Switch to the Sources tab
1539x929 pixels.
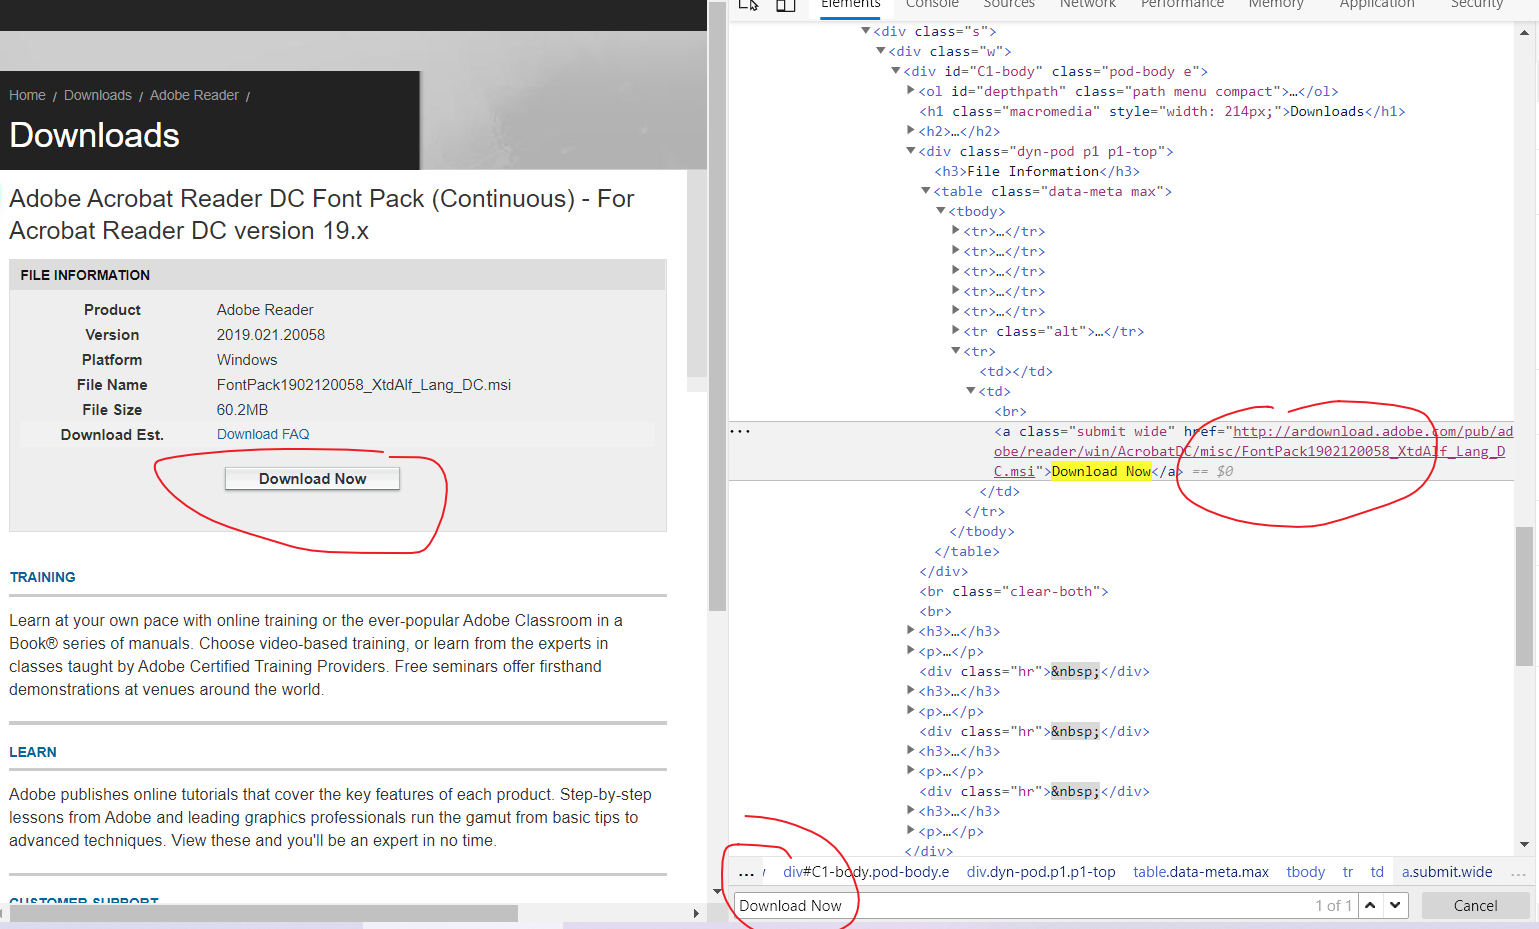click(1008, 6)
